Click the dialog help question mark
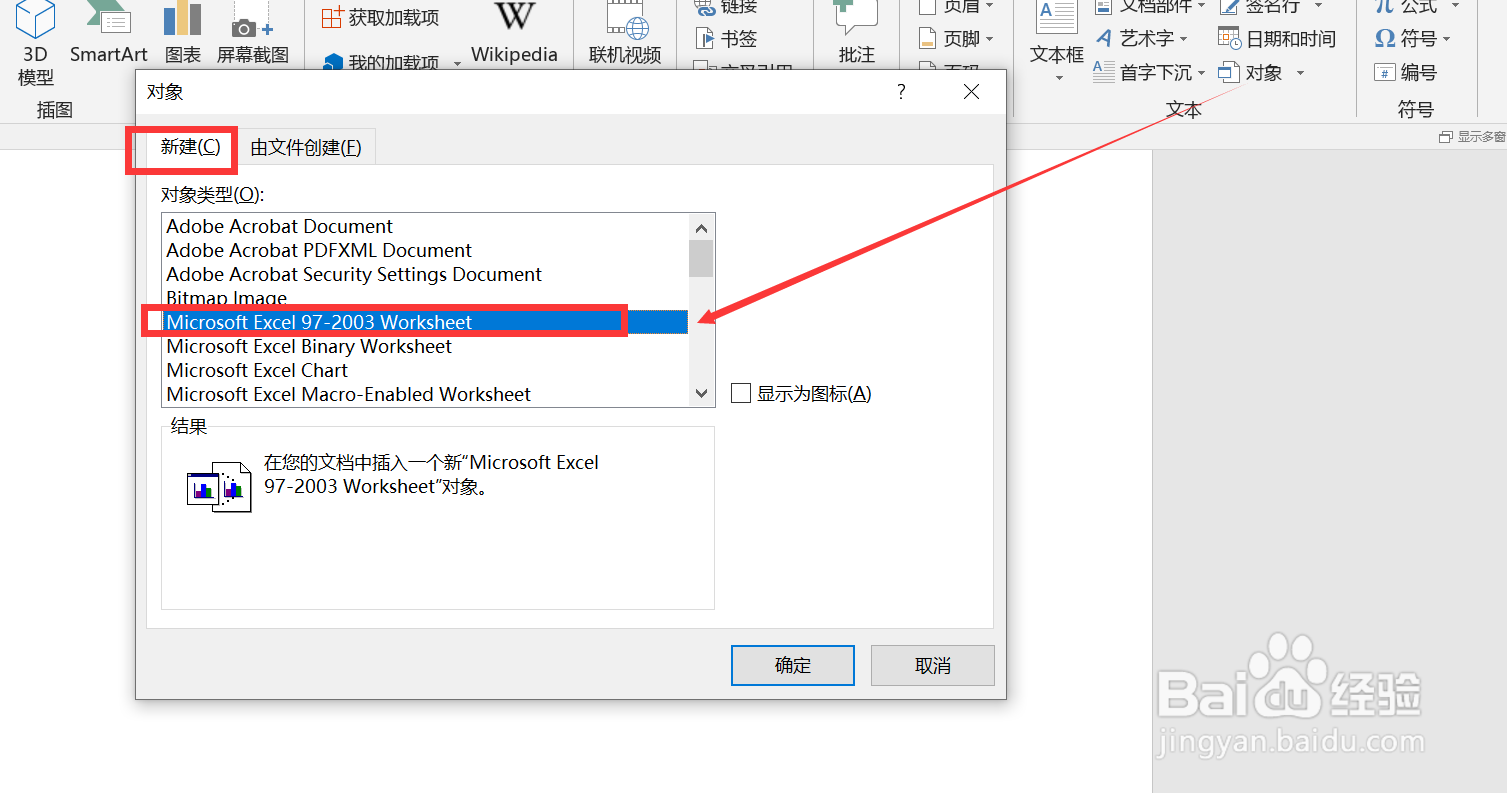The height and width of the screenshot is (793, 1507). pyautogui.click(x=901, y=92)
